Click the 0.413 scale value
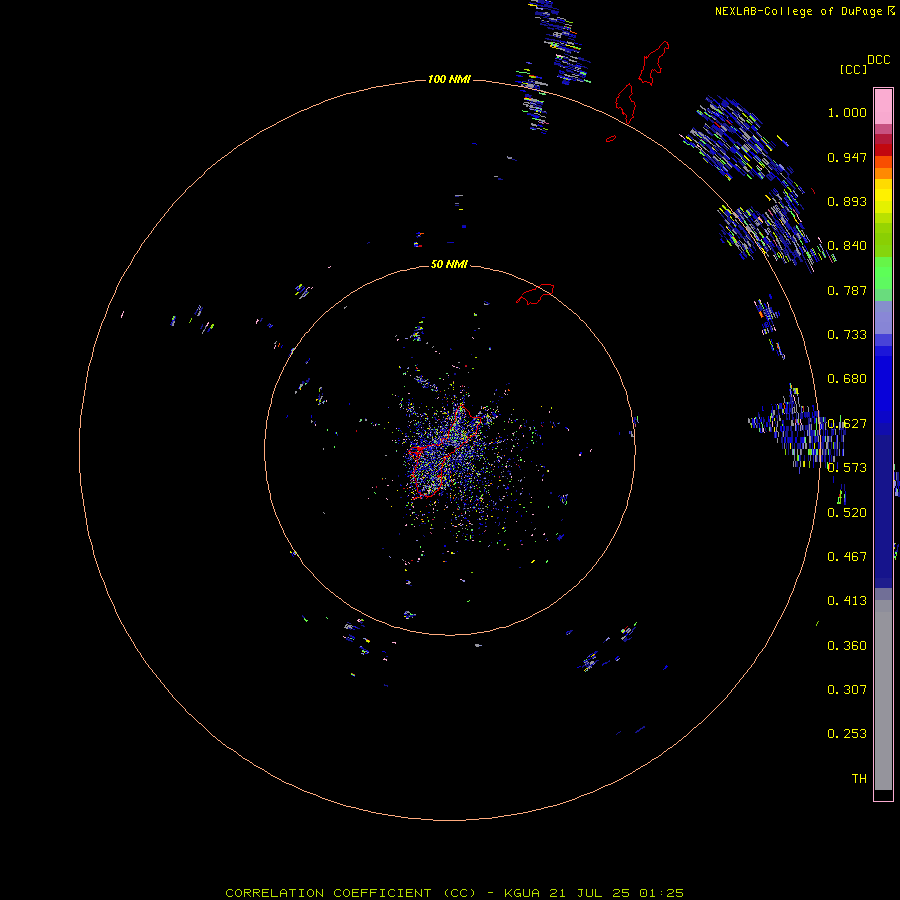 847,601
